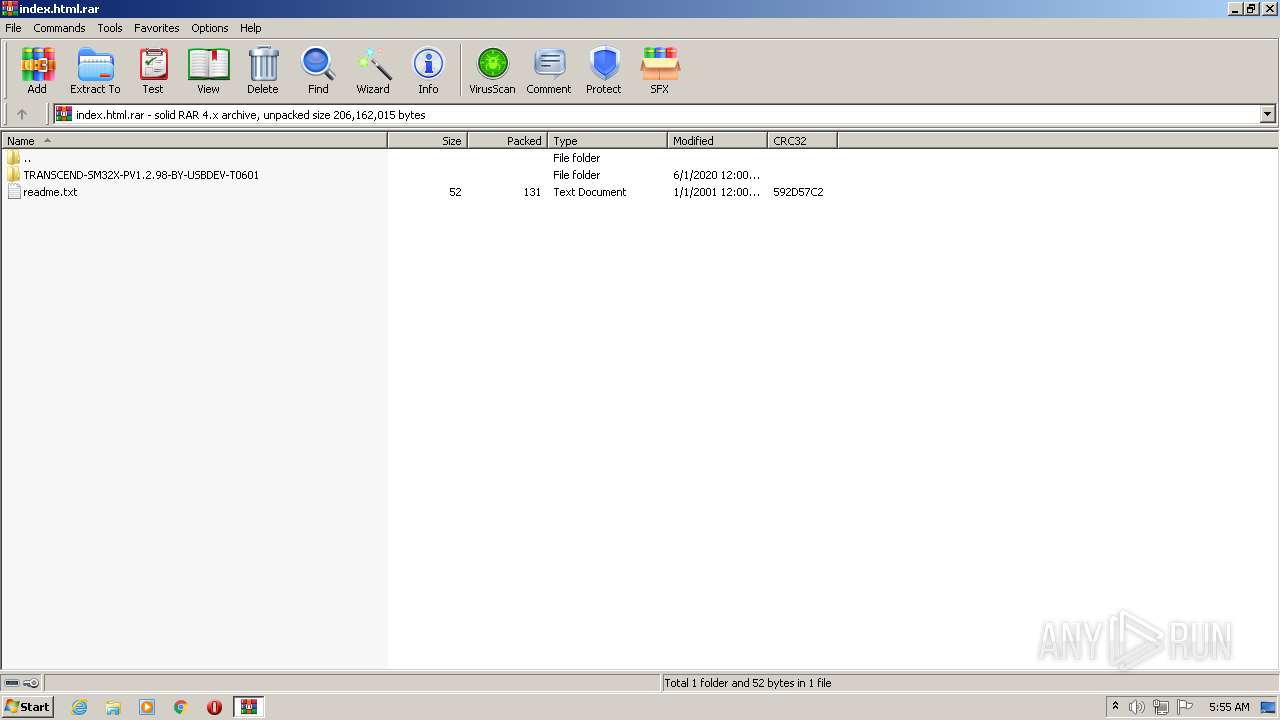Click status bar text 'Total 1 folder and 52 bytes'
Image resolution: width=1280 pixels, height=720 pixels.
pyautogui.click(x=748, y=683)
